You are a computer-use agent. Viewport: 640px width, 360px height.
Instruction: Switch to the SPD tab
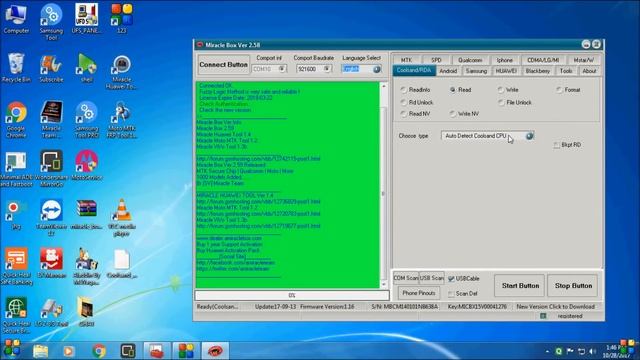pos(436,60)
